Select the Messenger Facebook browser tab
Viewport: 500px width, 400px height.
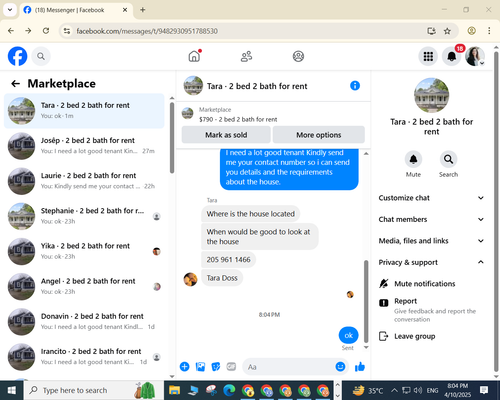click(x=76, y=10)
